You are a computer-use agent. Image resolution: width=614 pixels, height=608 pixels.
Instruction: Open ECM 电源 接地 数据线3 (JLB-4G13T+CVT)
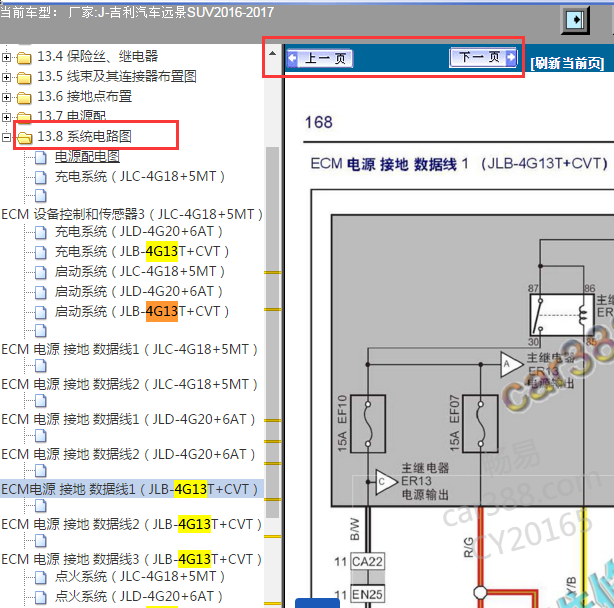(x=131, y=559)
